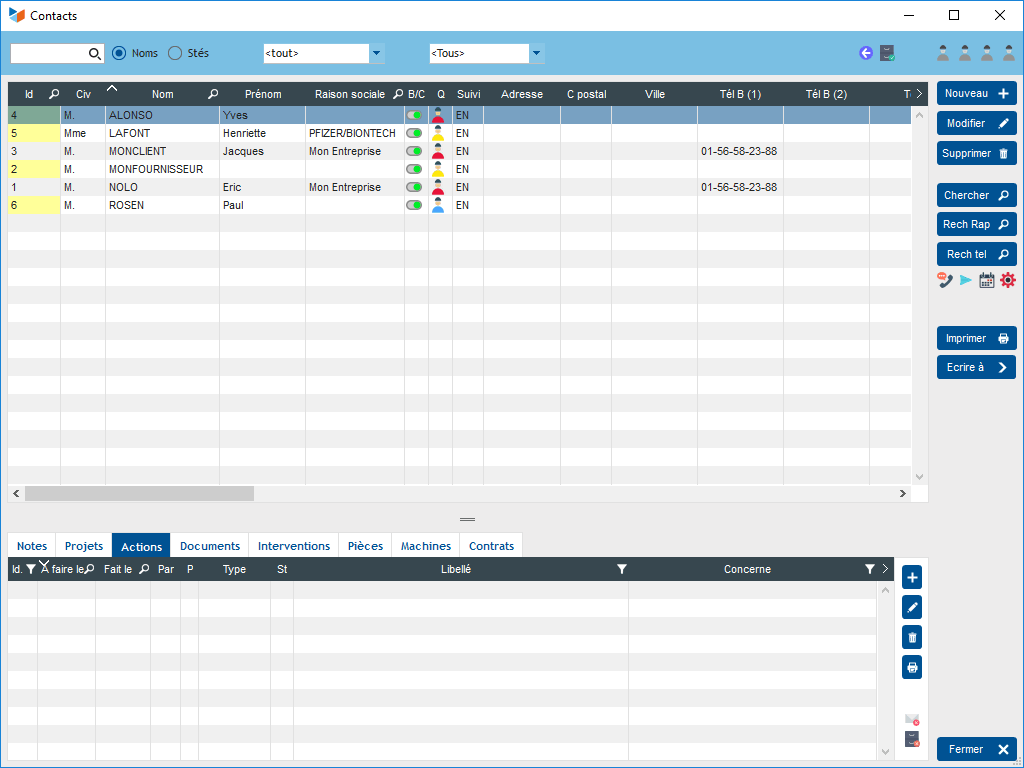1024x768 pixels.
Task: Click the Ecrire à button
Action: 976,367
